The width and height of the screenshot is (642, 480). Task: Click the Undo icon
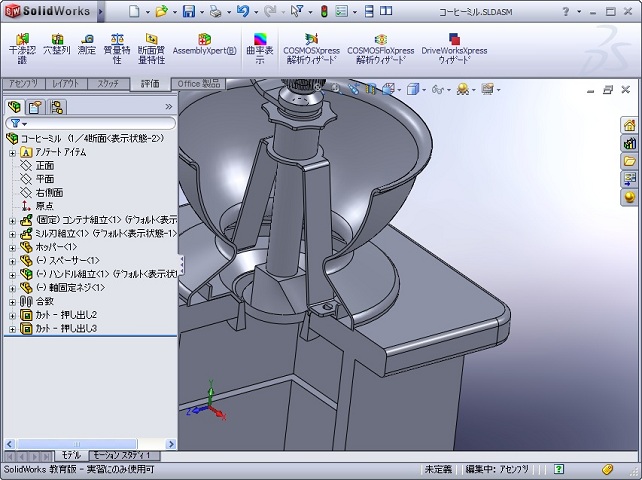(243, 11)
